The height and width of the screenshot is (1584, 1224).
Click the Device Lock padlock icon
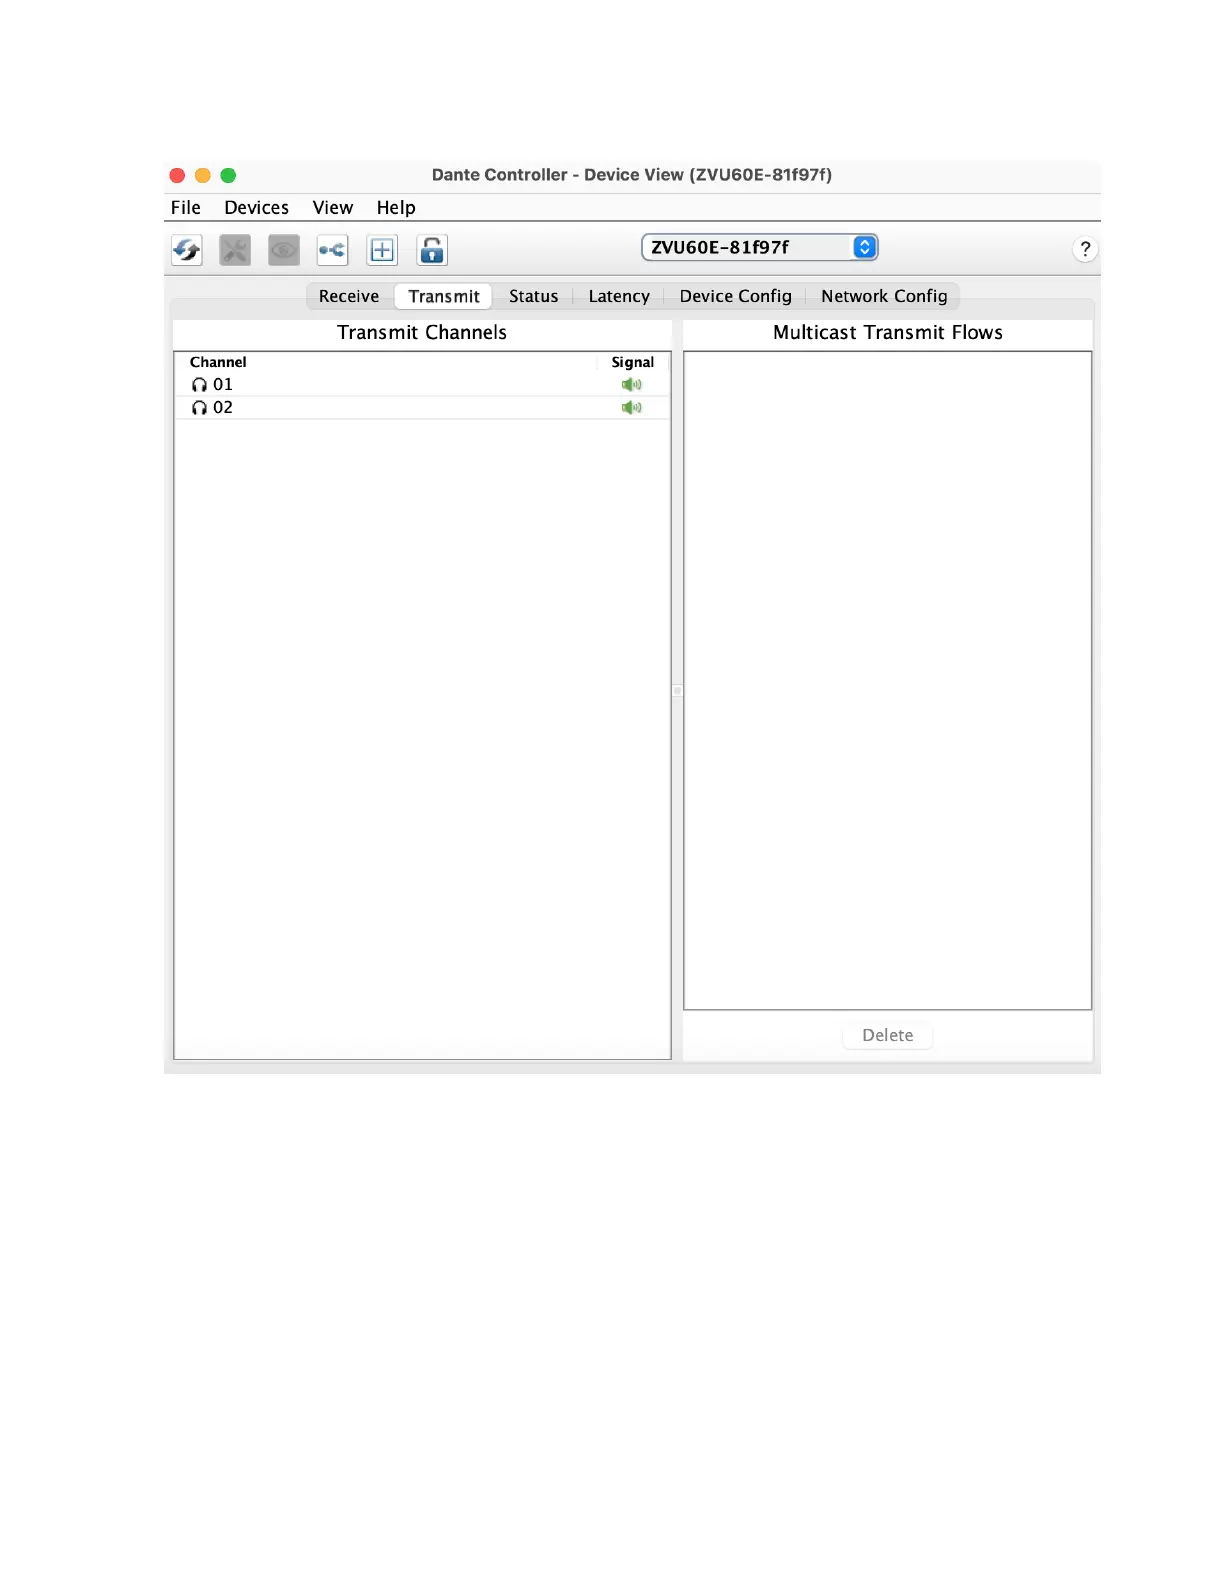point(432,250)
